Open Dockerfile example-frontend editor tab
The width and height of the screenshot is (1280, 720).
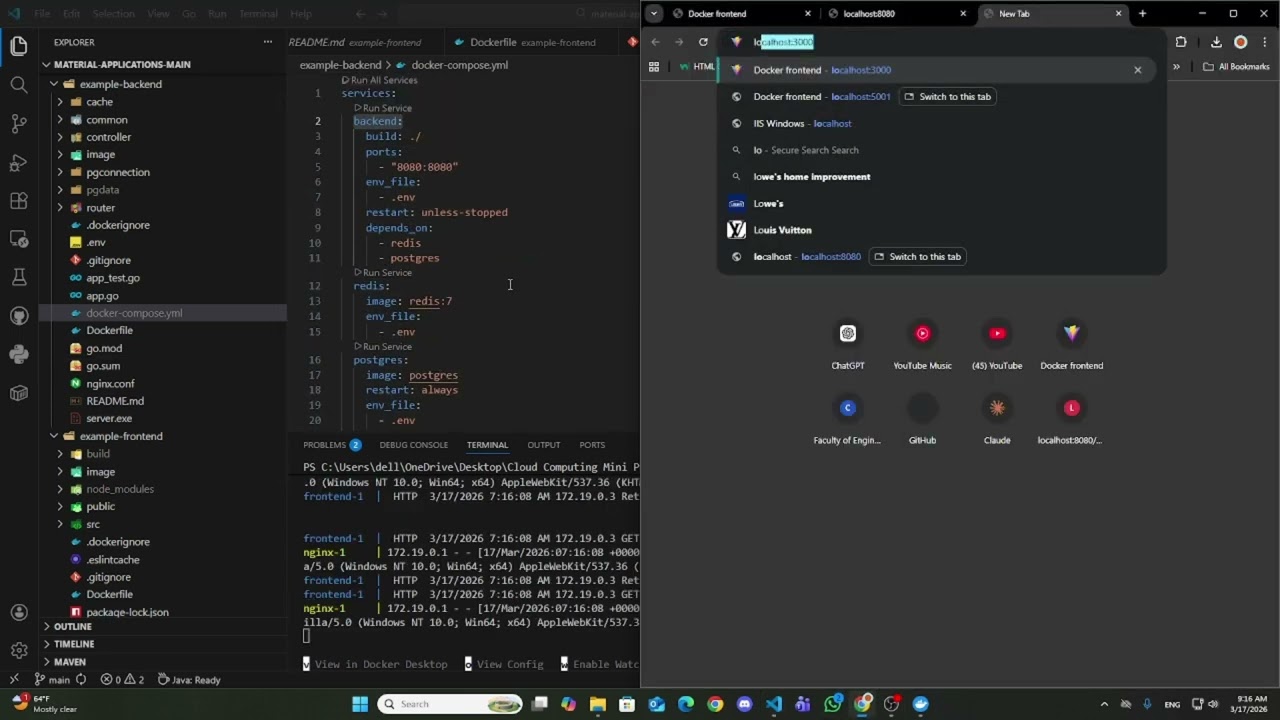(x=533, y=42)
